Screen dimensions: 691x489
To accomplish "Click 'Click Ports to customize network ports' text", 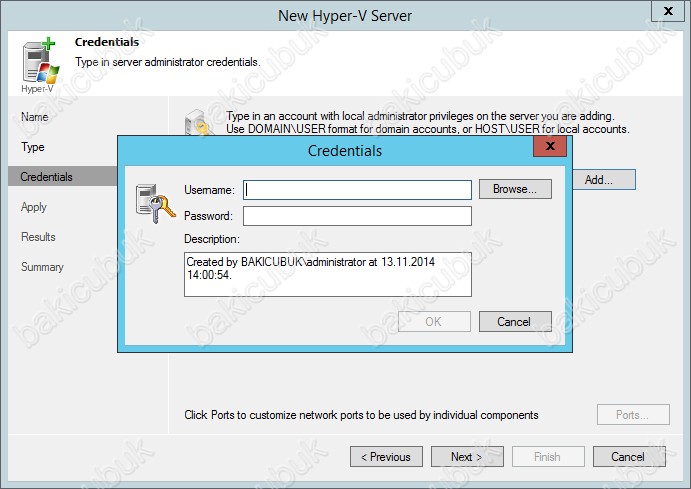I will 361,415.
